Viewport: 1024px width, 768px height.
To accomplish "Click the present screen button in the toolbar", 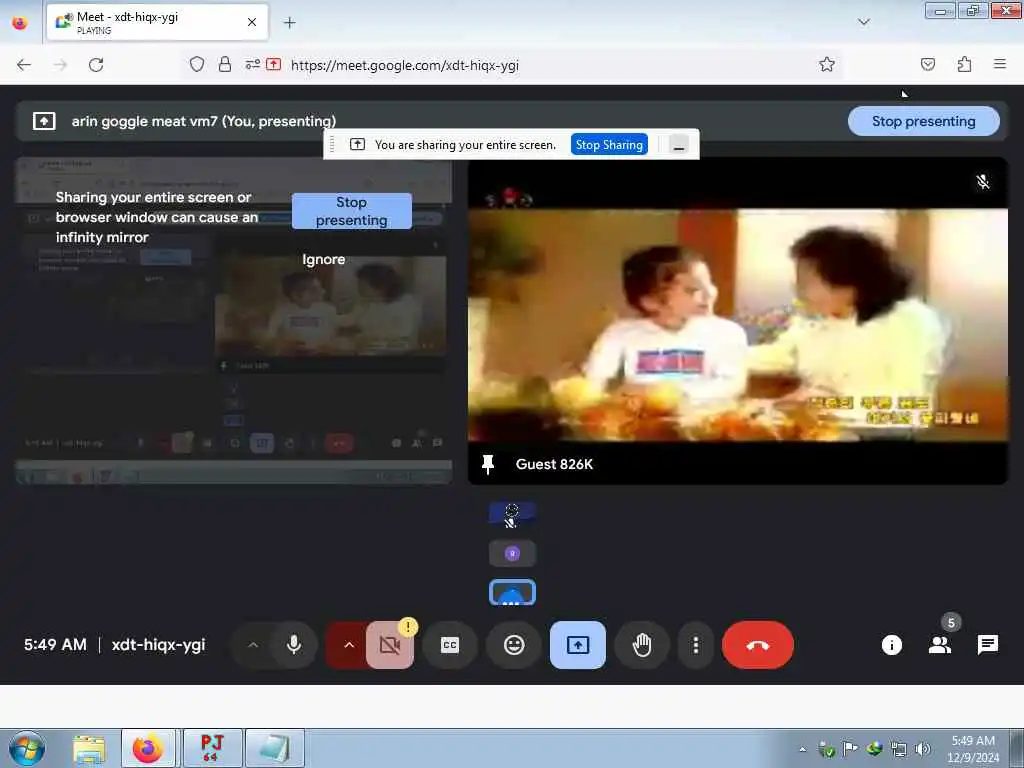I will (578, 645).
